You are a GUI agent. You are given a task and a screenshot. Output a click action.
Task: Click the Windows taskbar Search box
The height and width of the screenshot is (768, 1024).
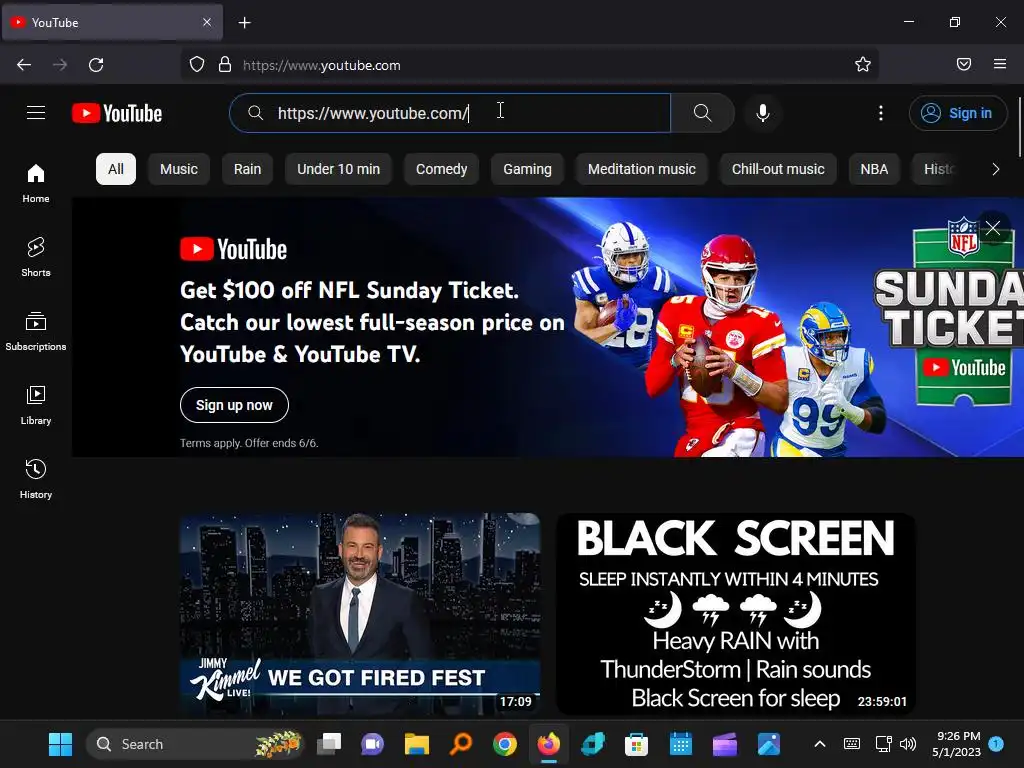(195, 744)
